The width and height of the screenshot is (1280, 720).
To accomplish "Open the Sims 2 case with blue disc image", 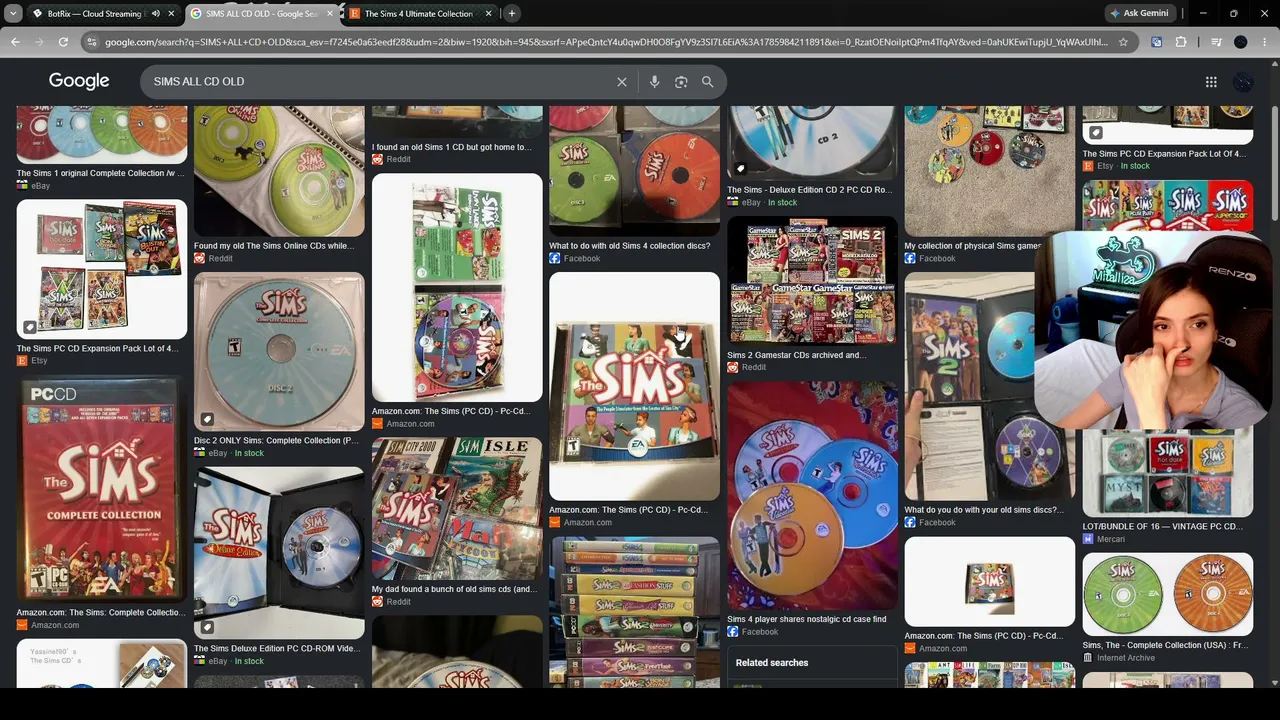I will [989, 386].
